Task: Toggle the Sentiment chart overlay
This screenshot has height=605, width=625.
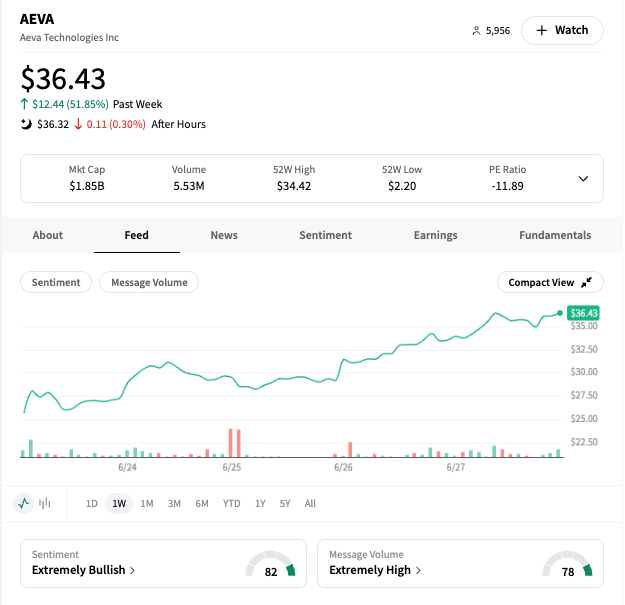Action: 56,283
